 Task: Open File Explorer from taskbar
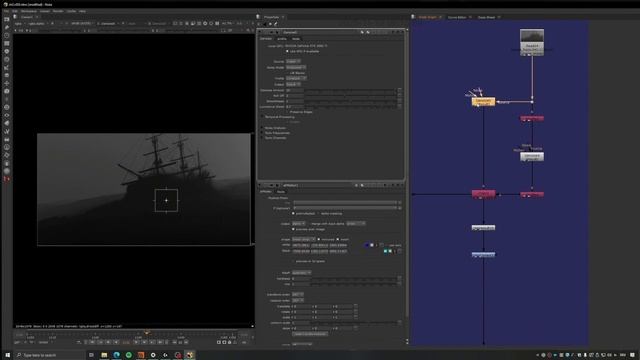click(x=104, y=355)
